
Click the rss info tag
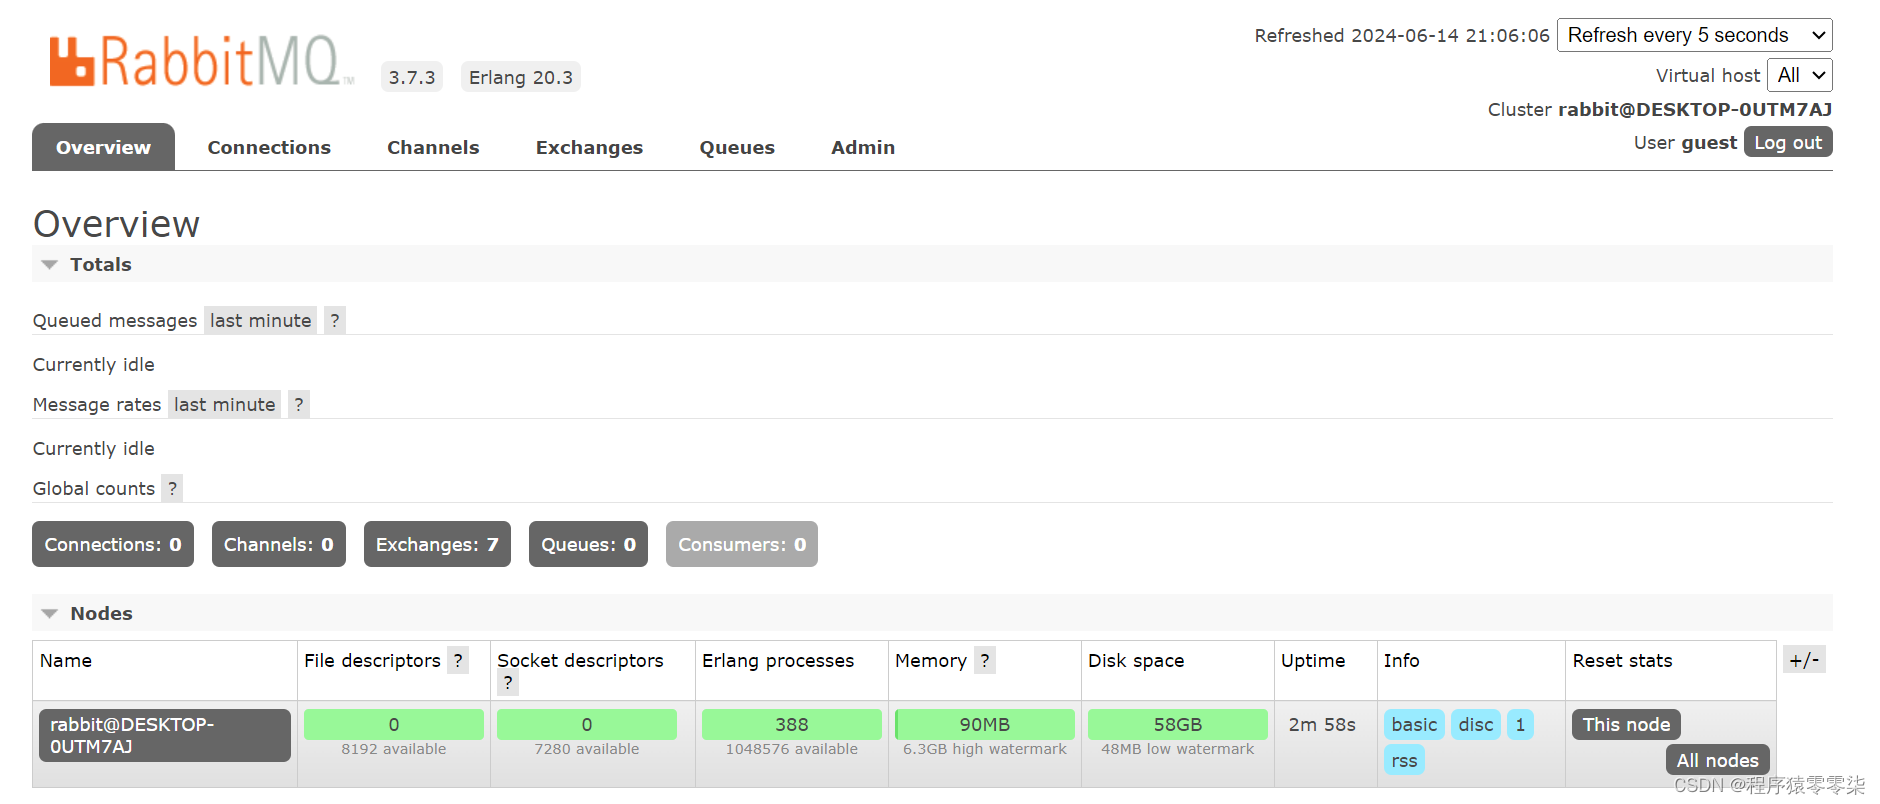point(1404,760)
